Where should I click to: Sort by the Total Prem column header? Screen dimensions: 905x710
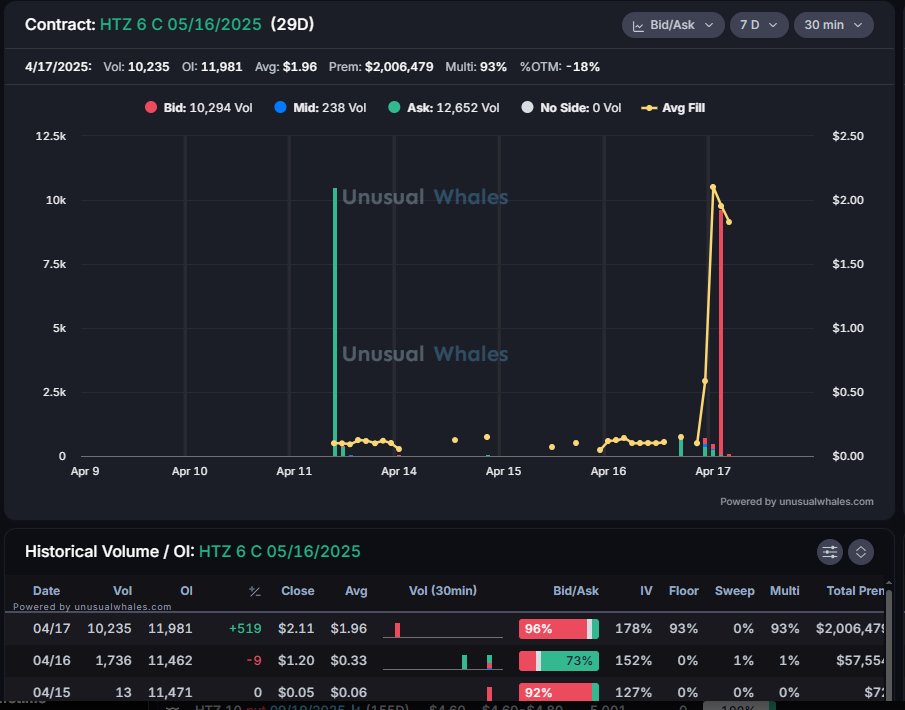(855, 591)
